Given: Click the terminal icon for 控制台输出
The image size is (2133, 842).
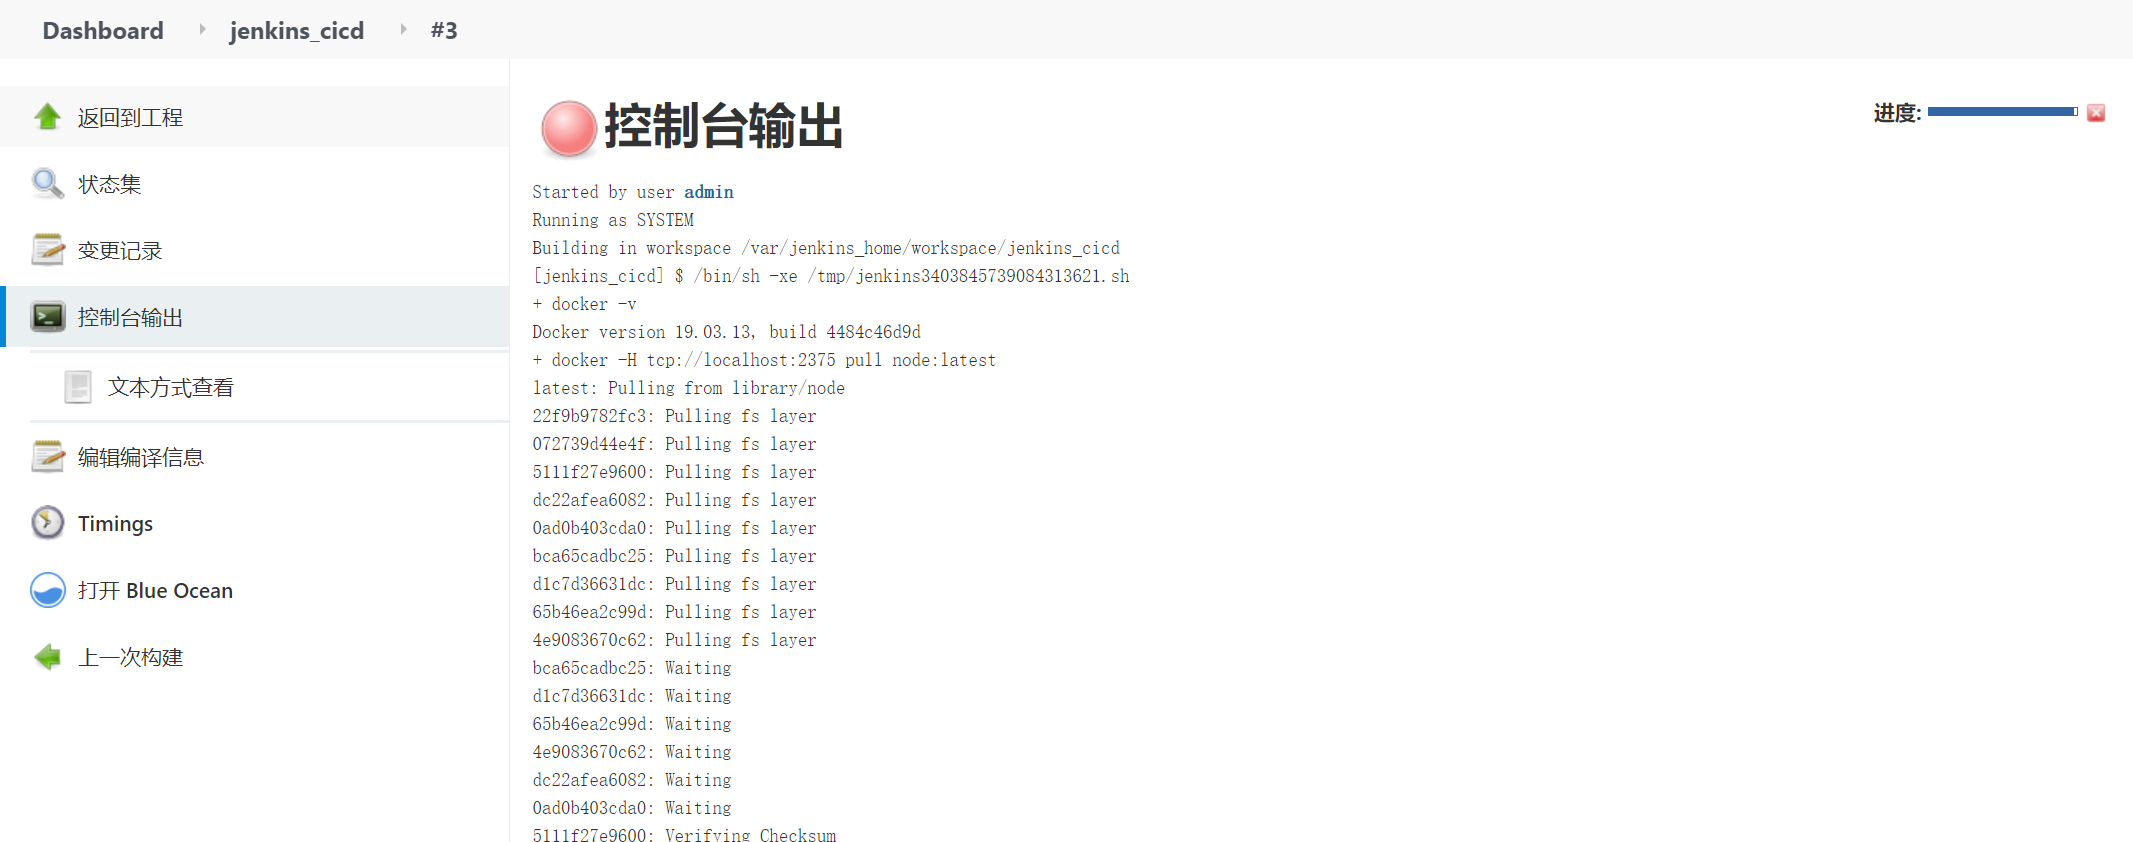Looking at the screenshot, I should coord(47,317).
